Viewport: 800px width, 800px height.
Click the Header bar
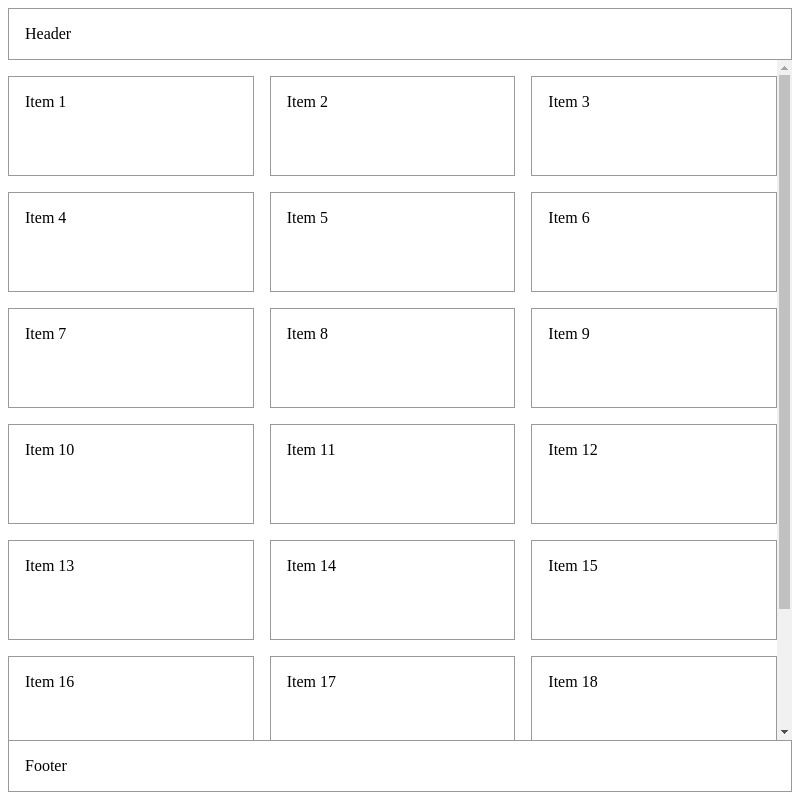[x=400, y=34]
